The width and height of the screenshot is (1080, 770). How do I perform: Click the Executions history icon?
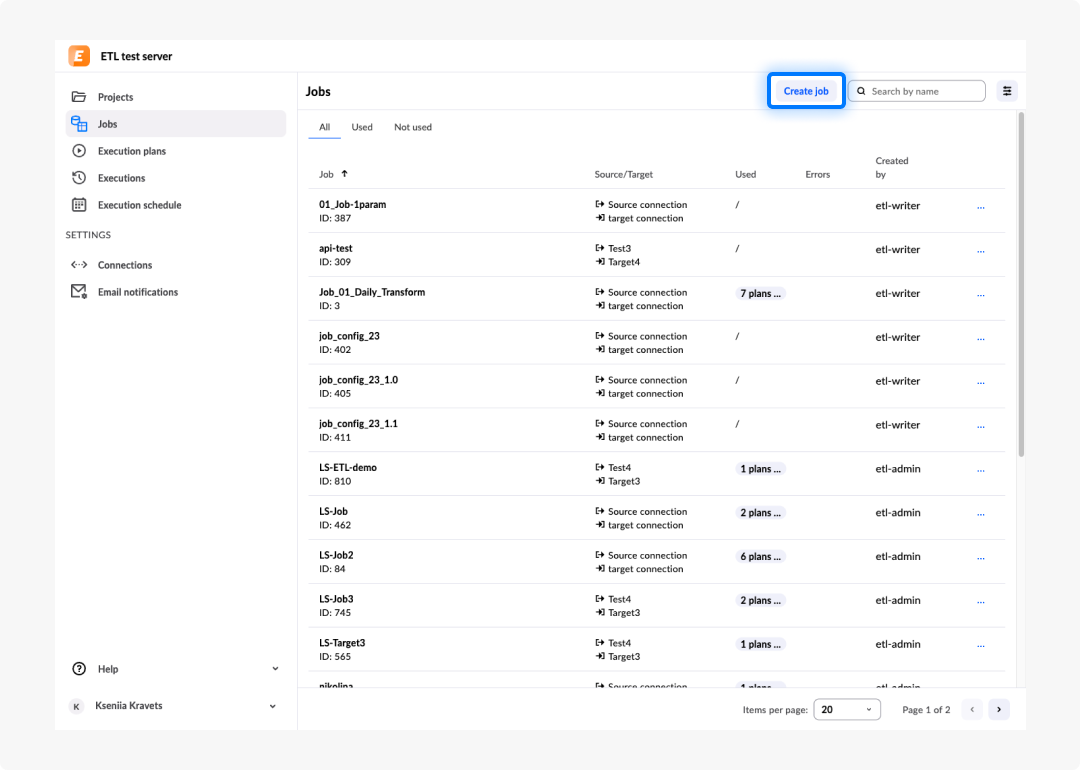pyautogui.click(x=79, y=178)
